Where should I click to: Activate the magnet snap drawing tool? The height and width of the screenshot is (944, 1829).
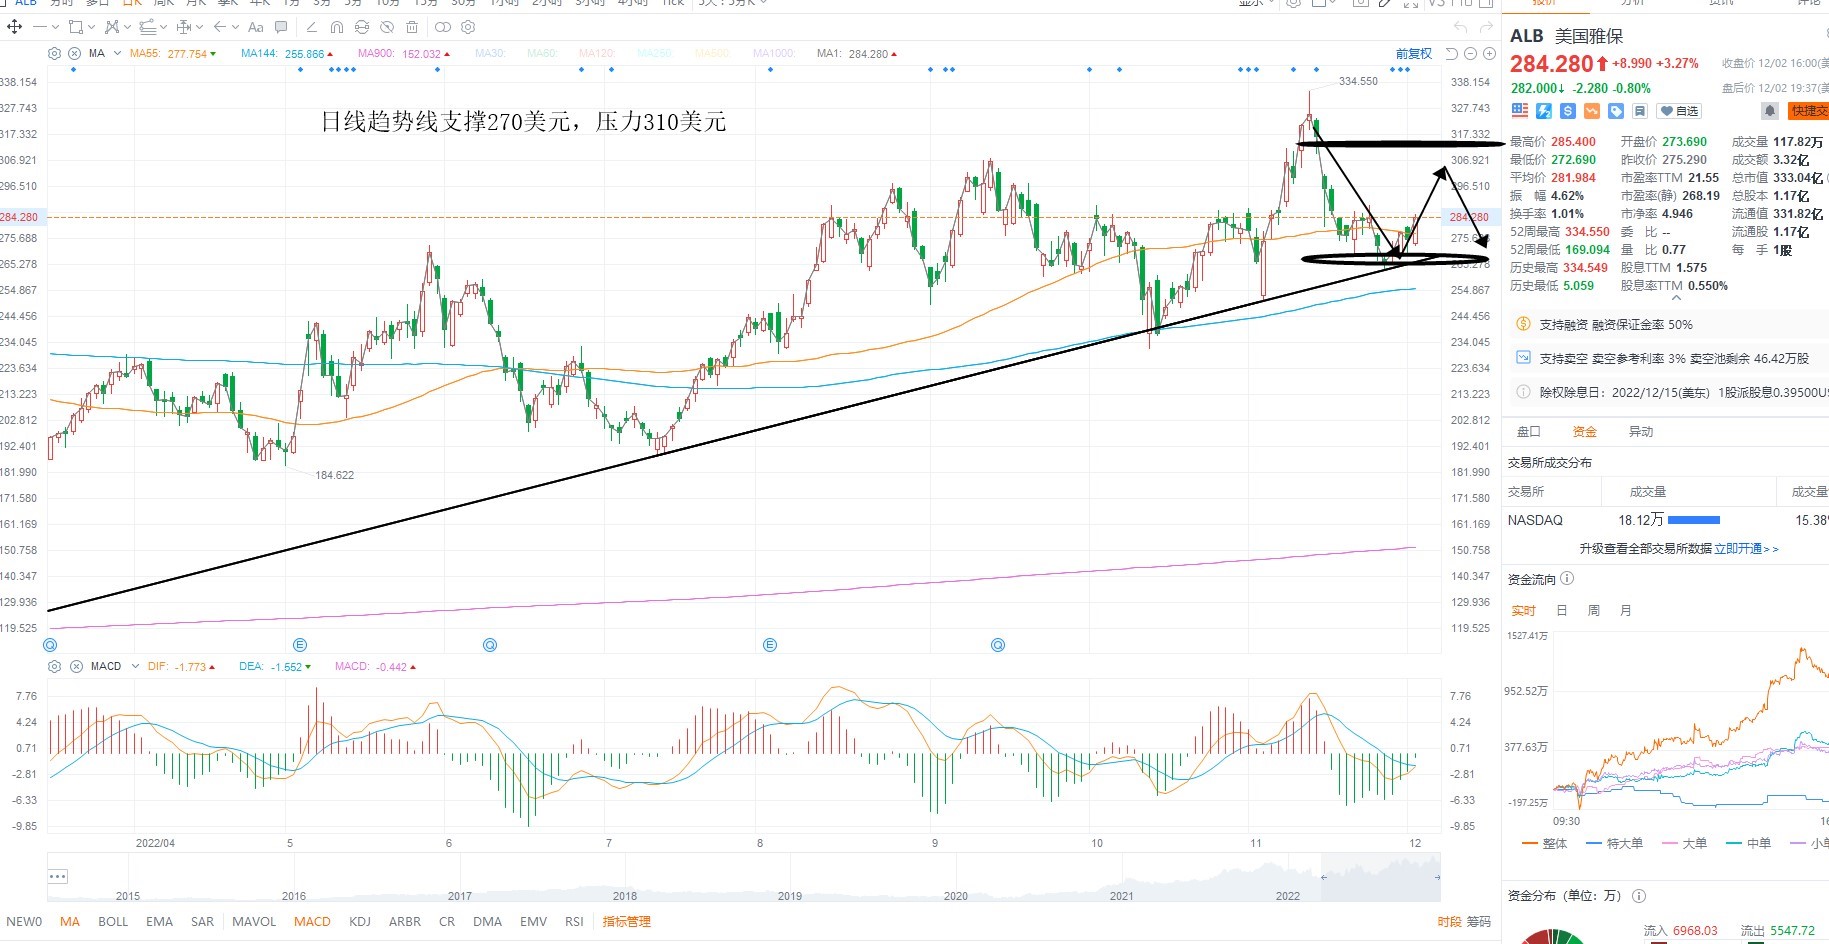click(x=337, y=27)
